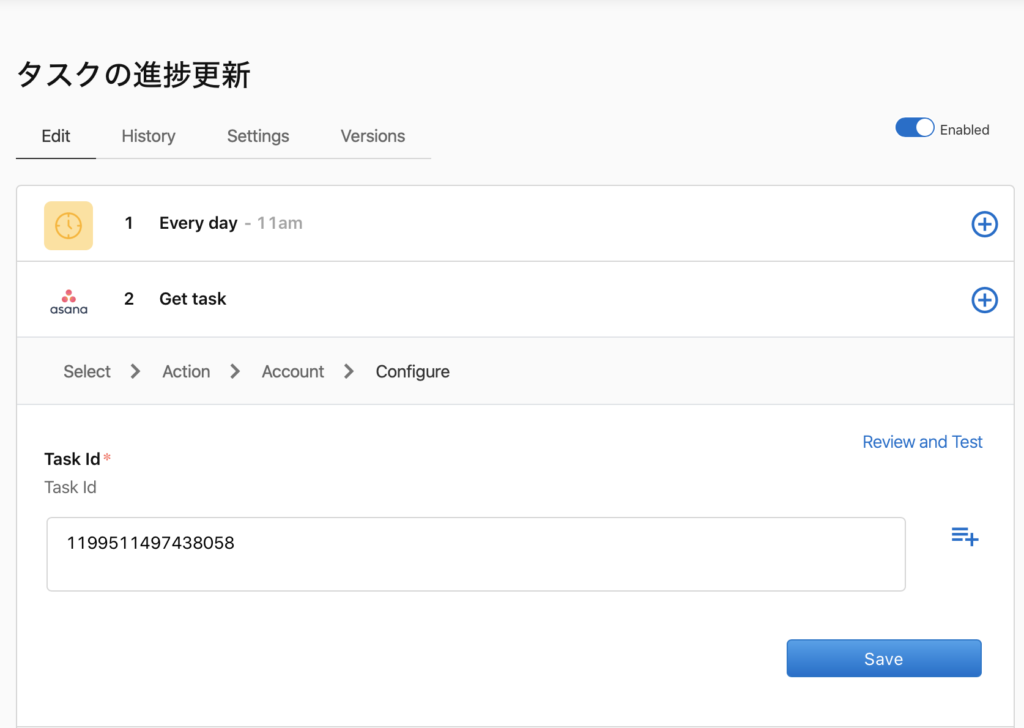Jump to the Action breadcrumb step
This screenshot has height=728, width=1024.
186,371
